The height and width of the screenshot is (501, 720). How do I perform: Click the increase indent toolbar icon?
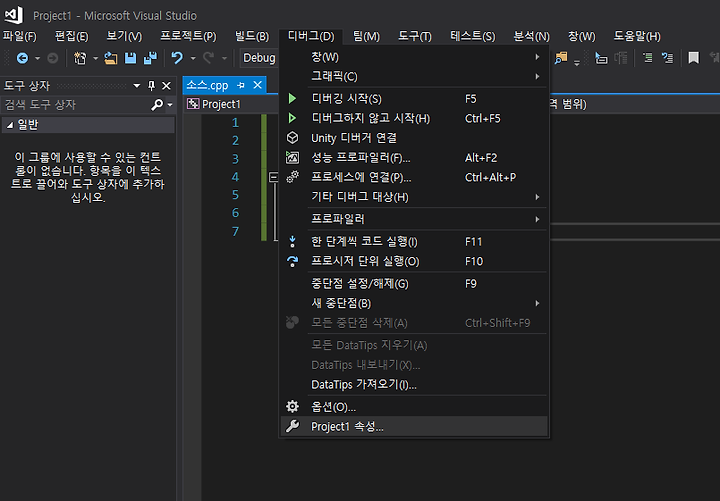[x=667, y=58]
